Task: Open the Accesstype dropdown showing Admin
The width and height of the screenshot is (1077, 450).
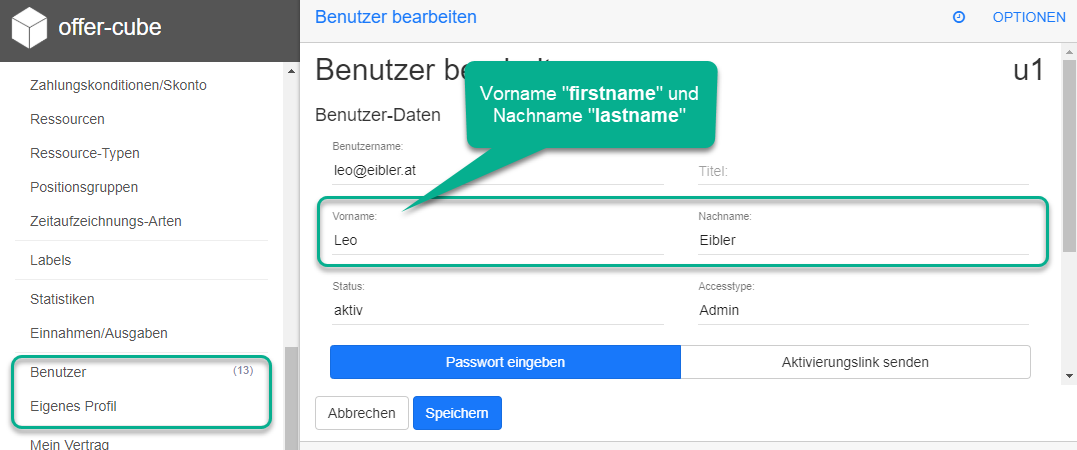Action: click(863, 311)
